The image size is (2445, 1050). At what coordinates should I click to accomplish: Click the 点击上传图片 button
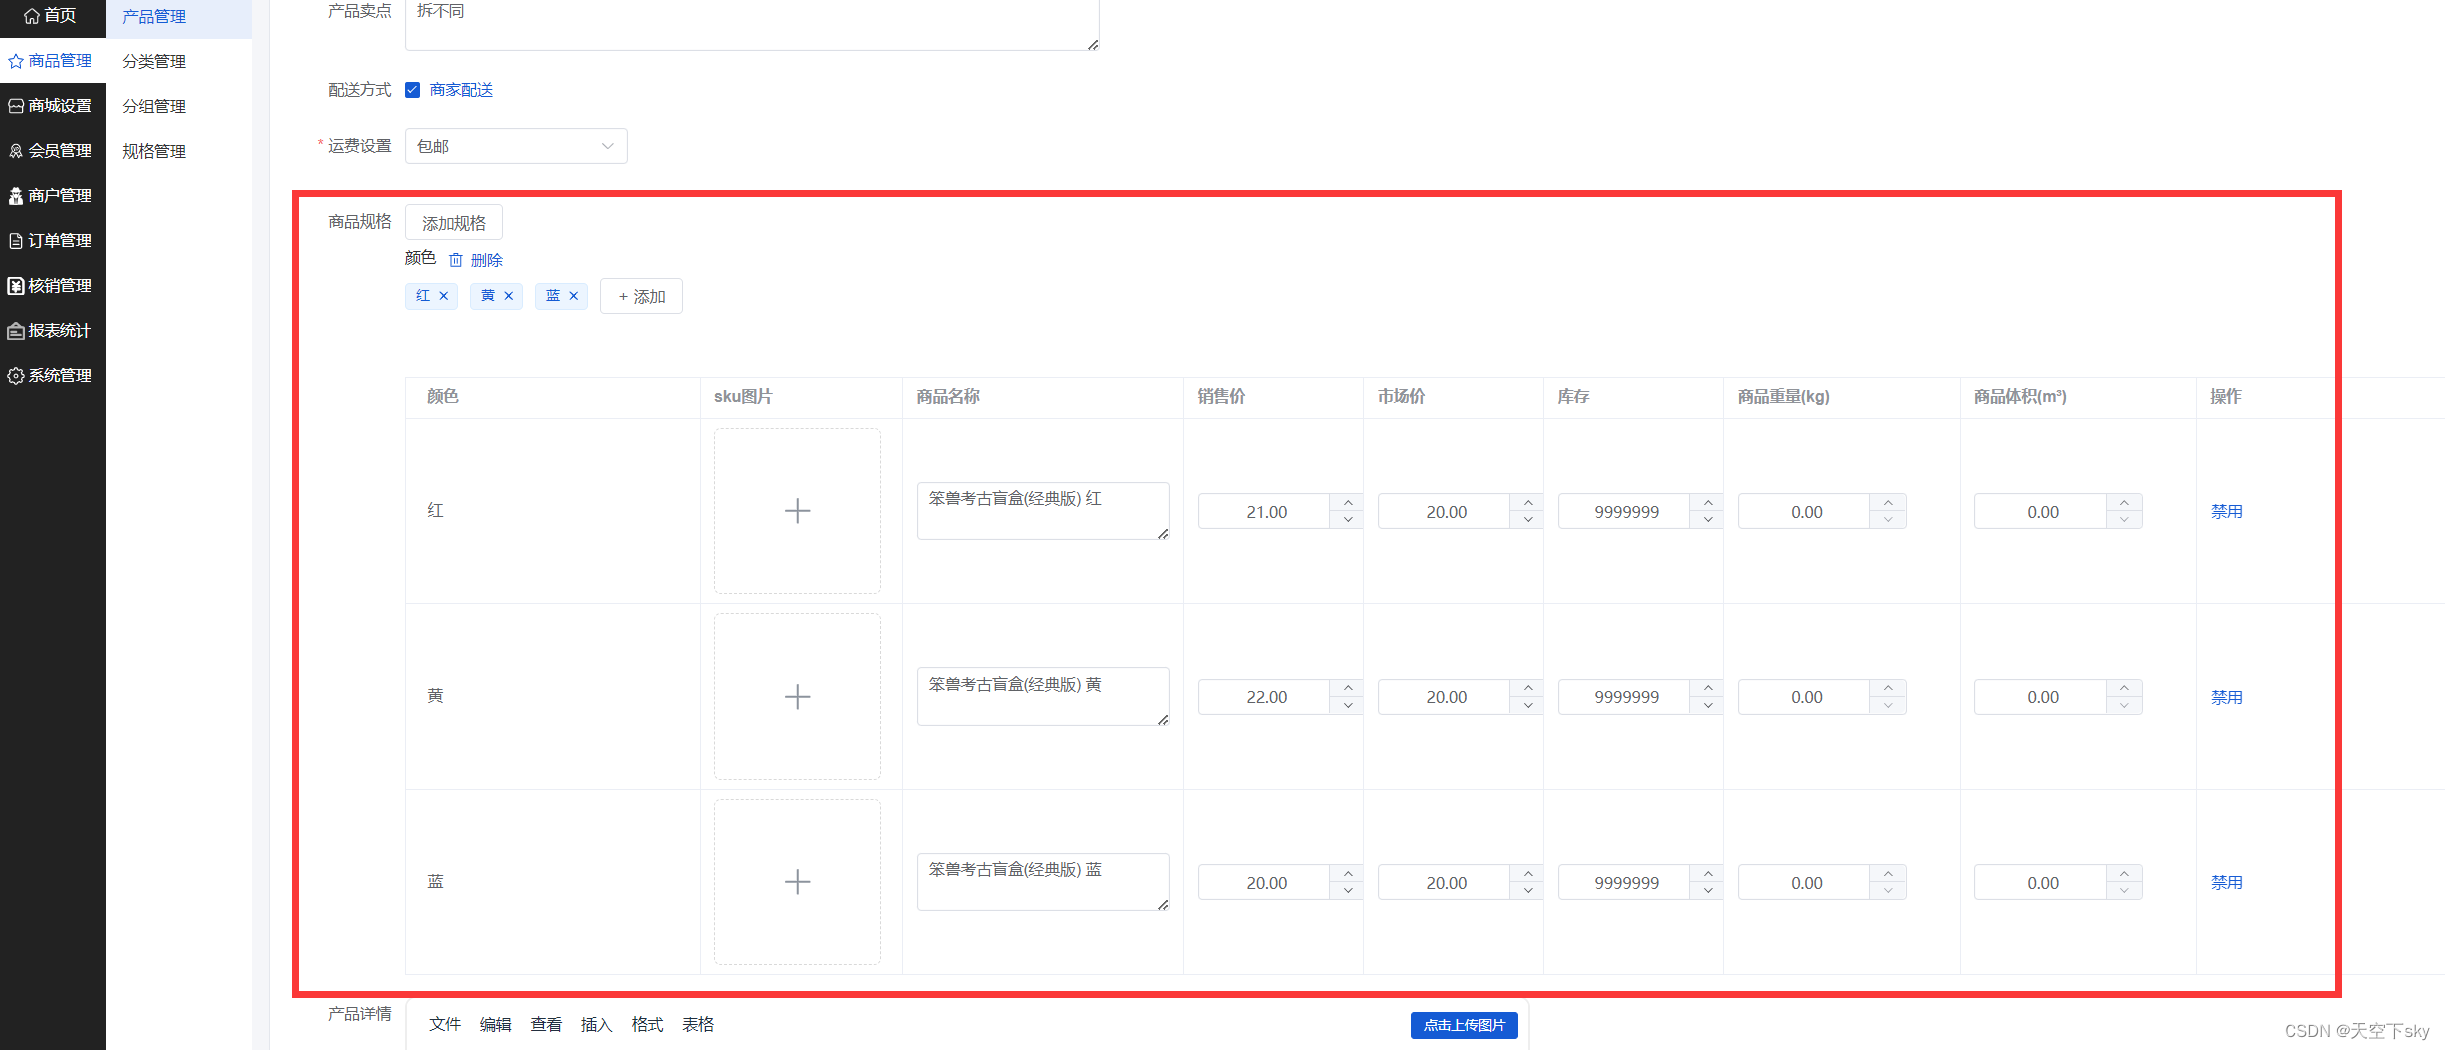[1464, 1026]
